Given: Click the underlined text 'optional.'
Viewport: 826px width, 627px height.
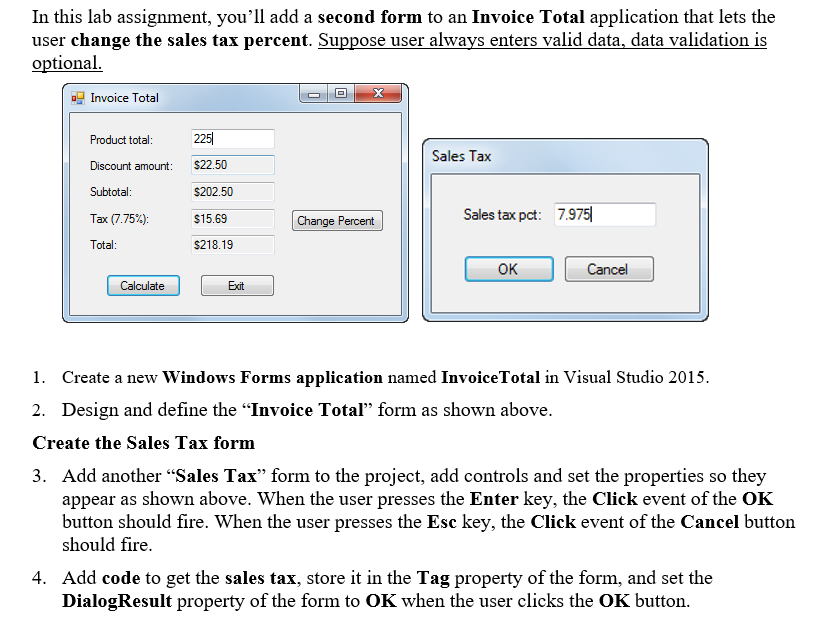Looking at the screenshot, I should tap(67, 63).
